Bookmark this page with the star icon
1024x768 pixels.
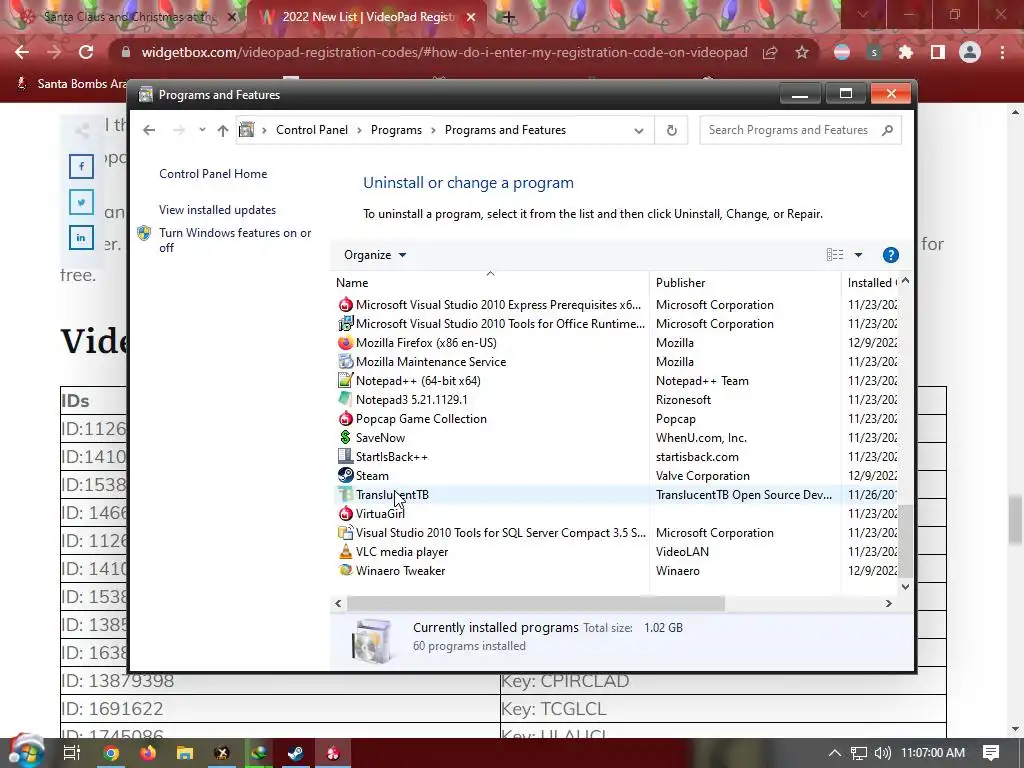pos(802,52)
